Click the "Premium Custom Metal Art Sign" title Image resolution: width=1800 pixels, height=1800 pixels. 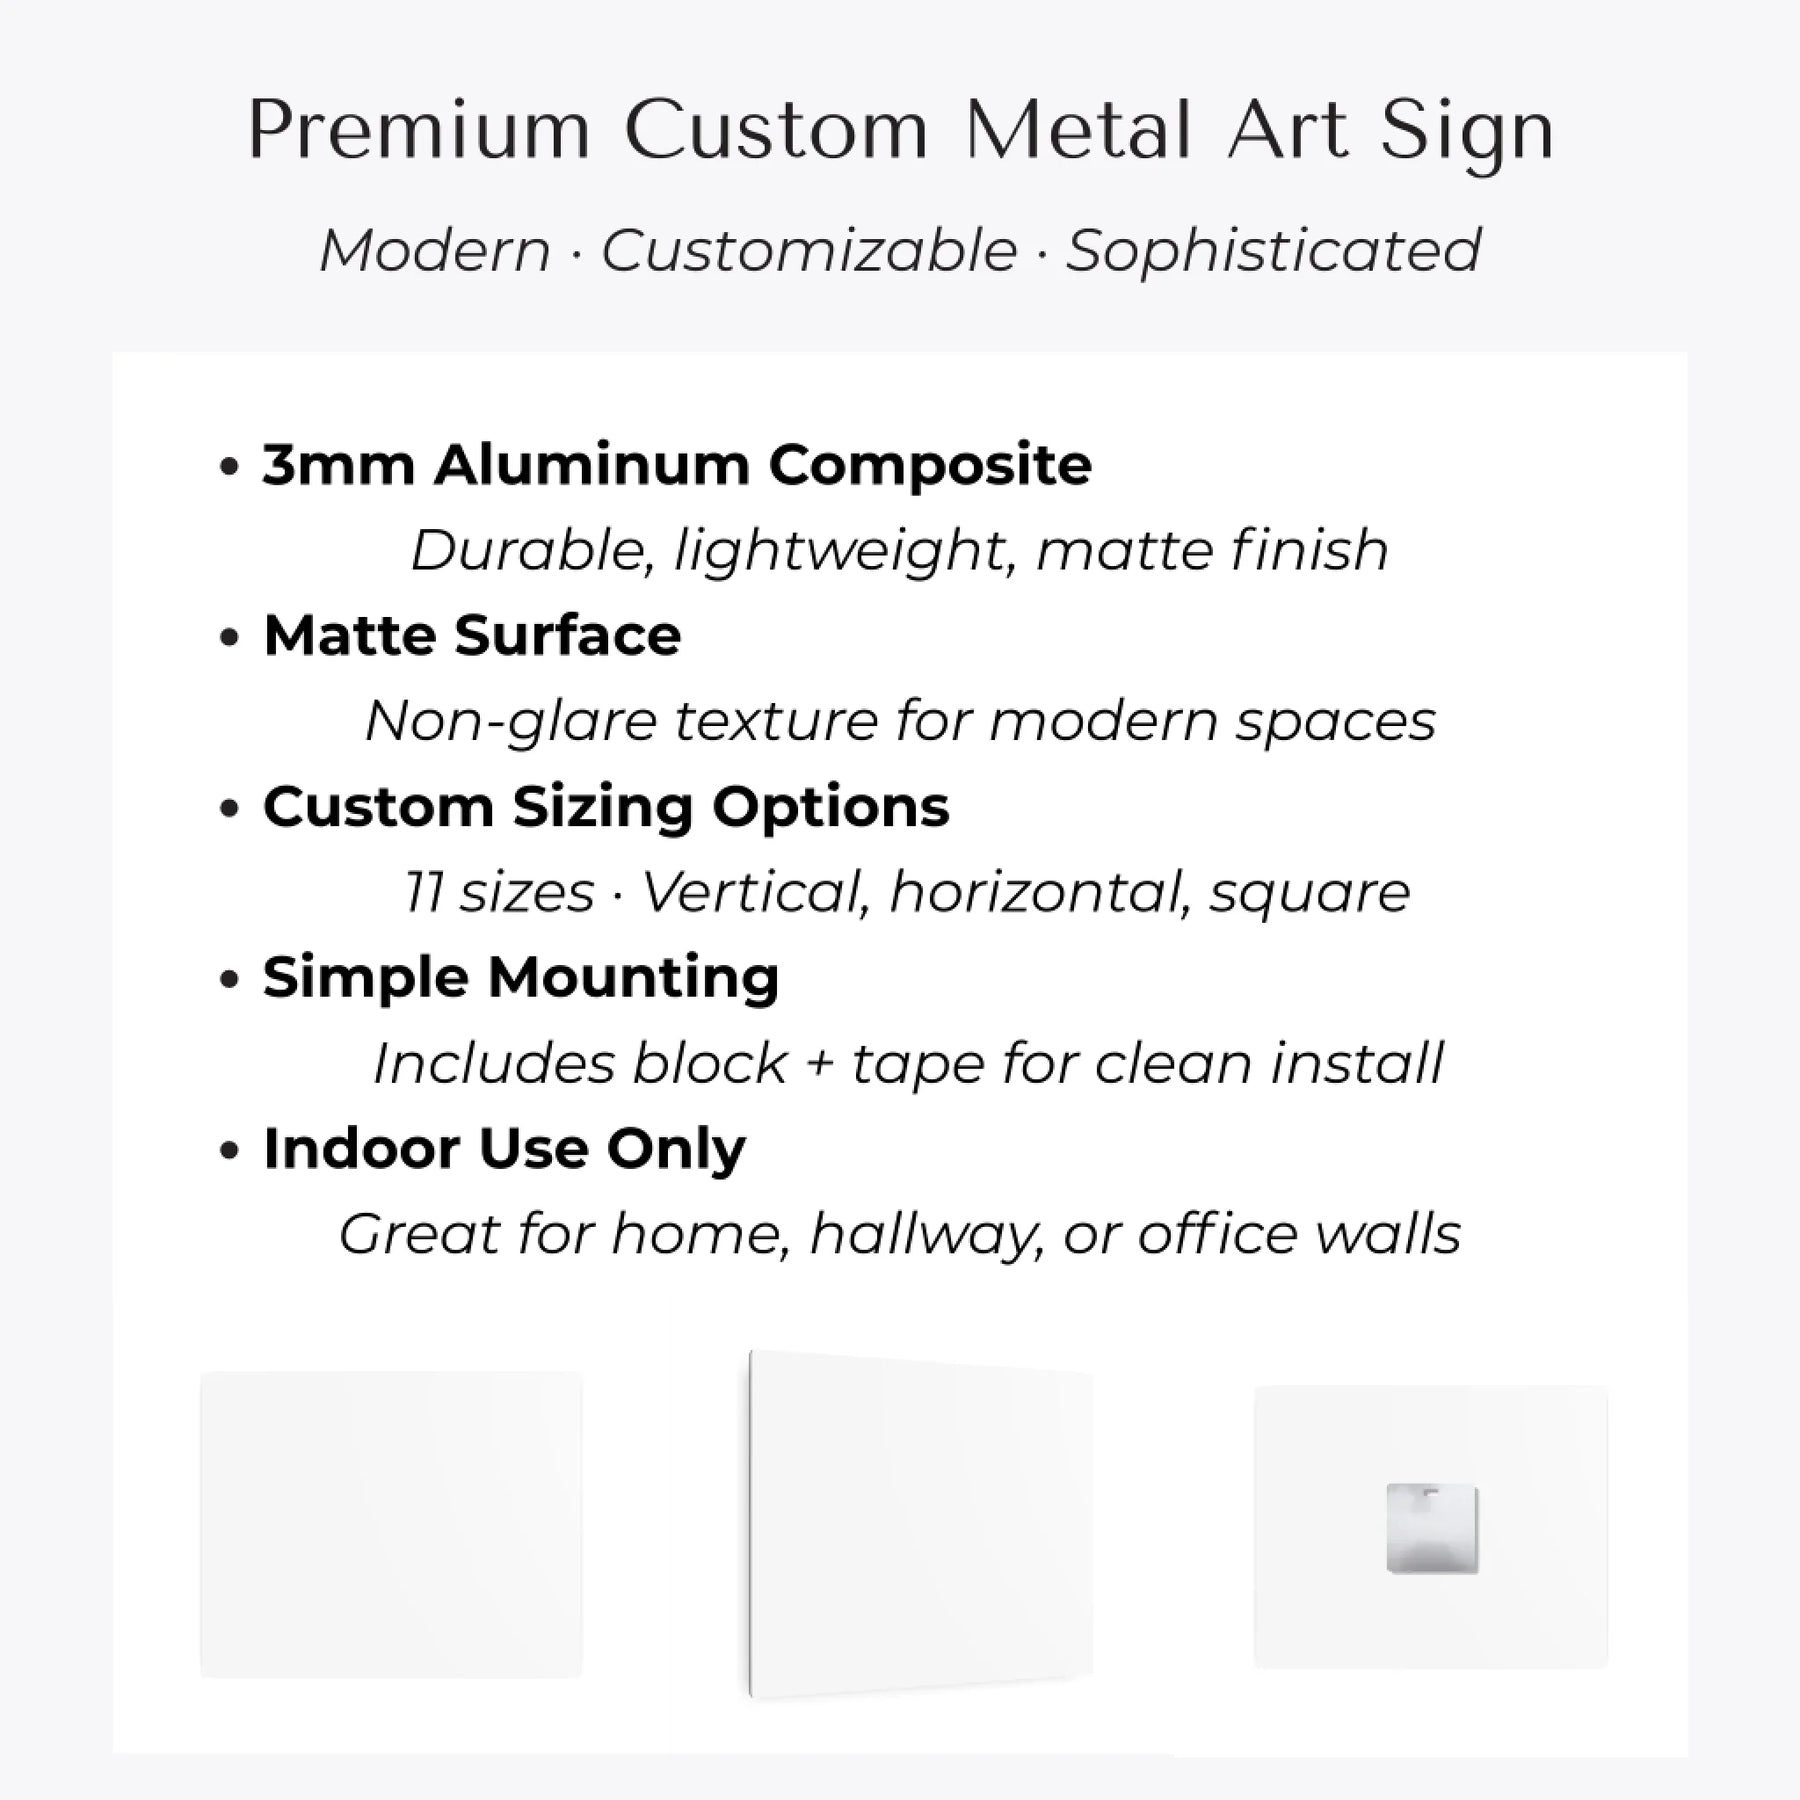click(900, 131)
